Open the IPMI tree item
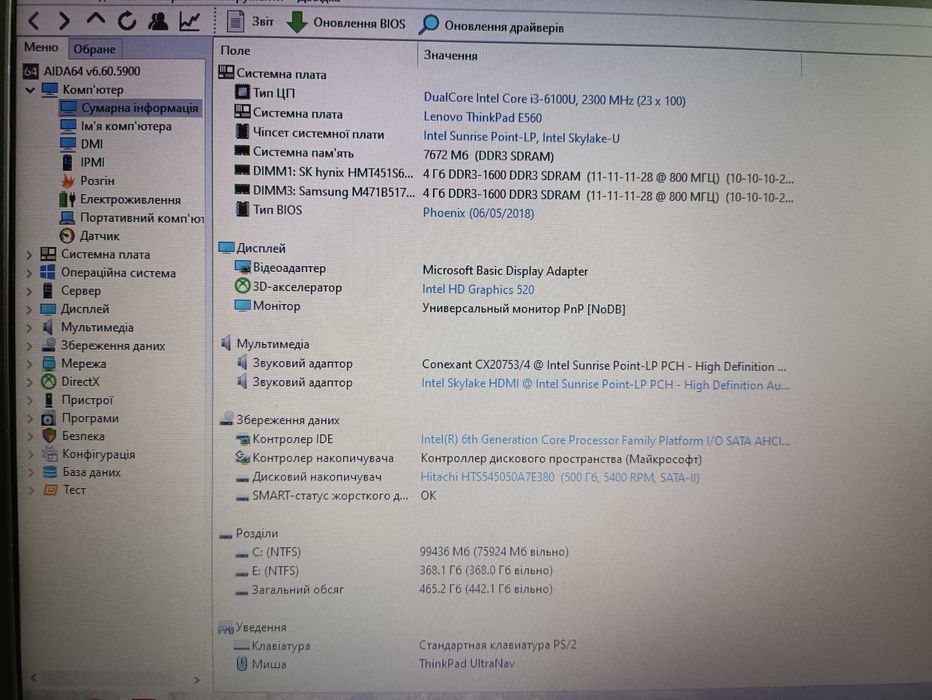 [x=83, y=162]
